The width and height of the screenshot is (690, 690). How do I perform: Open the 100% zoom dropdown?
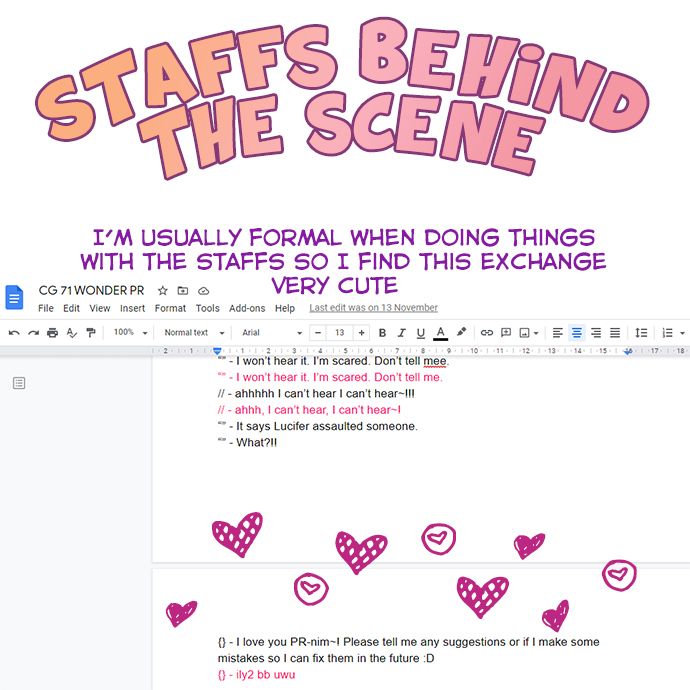[130, 332]
